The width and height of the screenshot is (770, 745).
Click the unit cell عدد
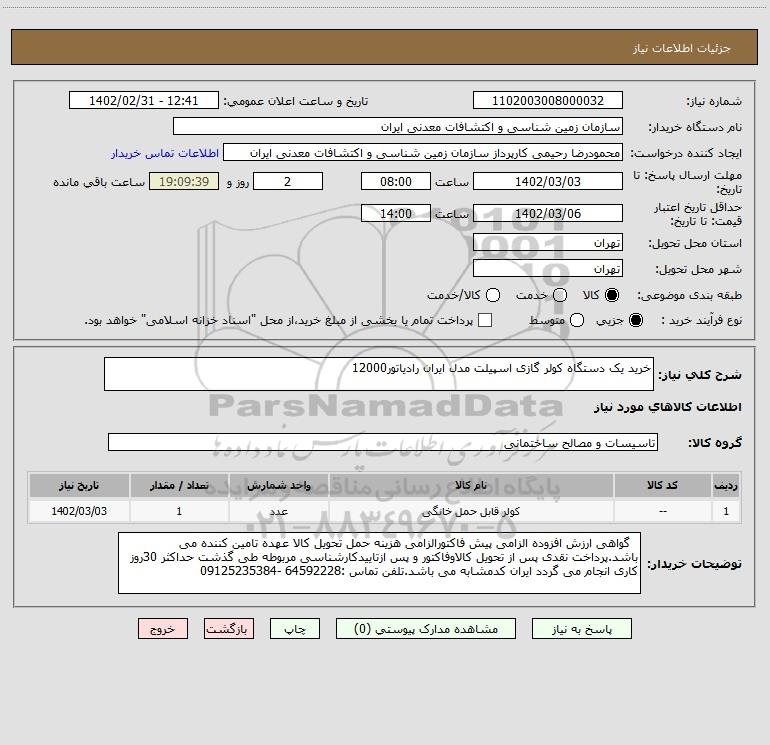coord(278,511)
